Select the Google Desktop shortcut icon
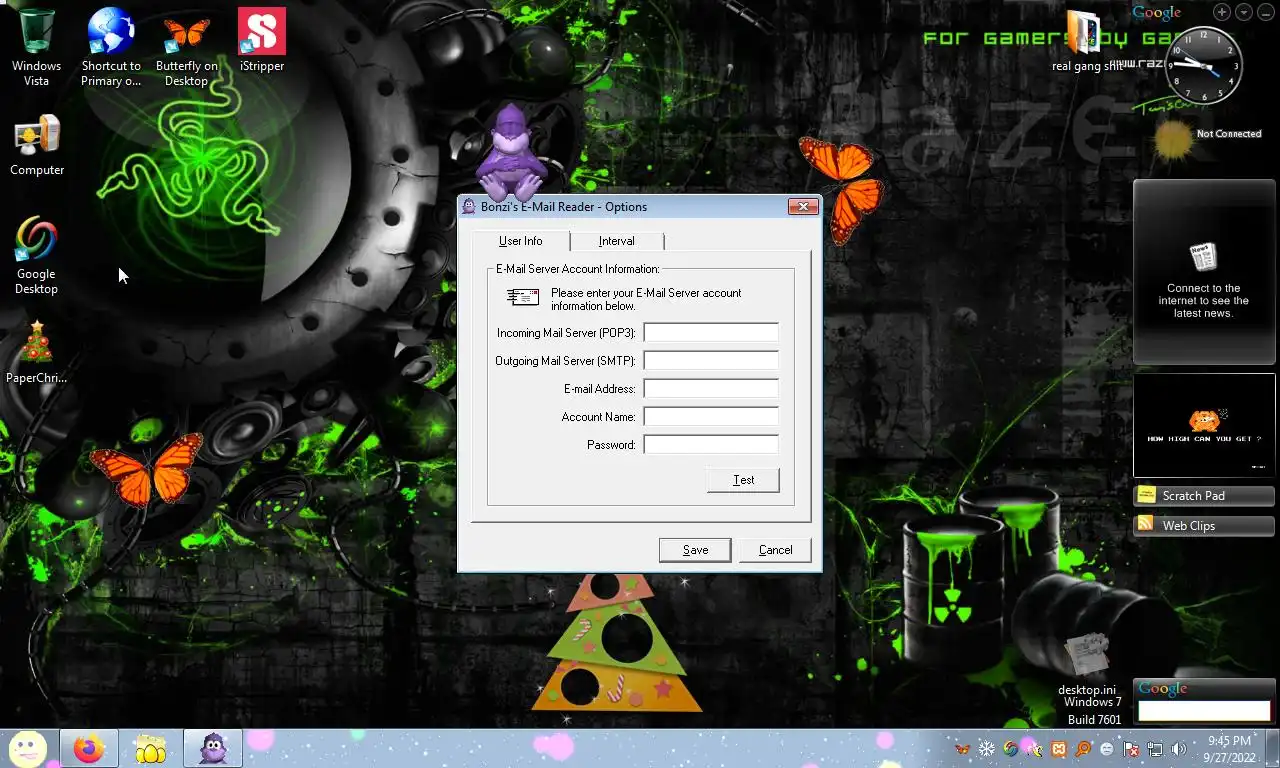This screenshot has width=1280, height=768. [36, 240]
